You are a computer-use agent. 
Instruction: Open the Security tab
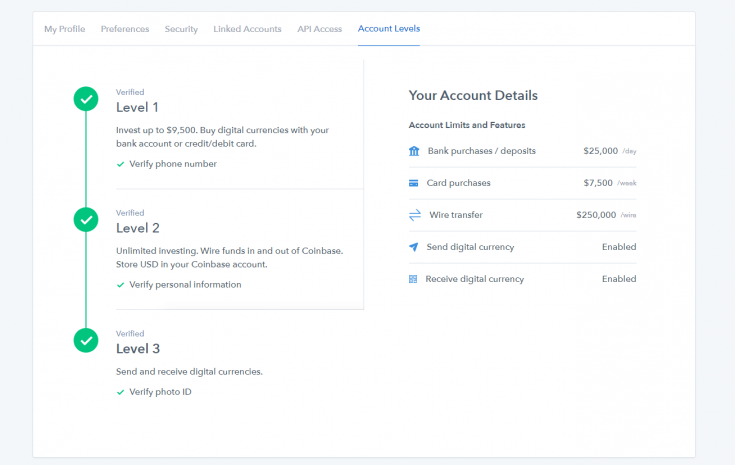coord(181,29)
